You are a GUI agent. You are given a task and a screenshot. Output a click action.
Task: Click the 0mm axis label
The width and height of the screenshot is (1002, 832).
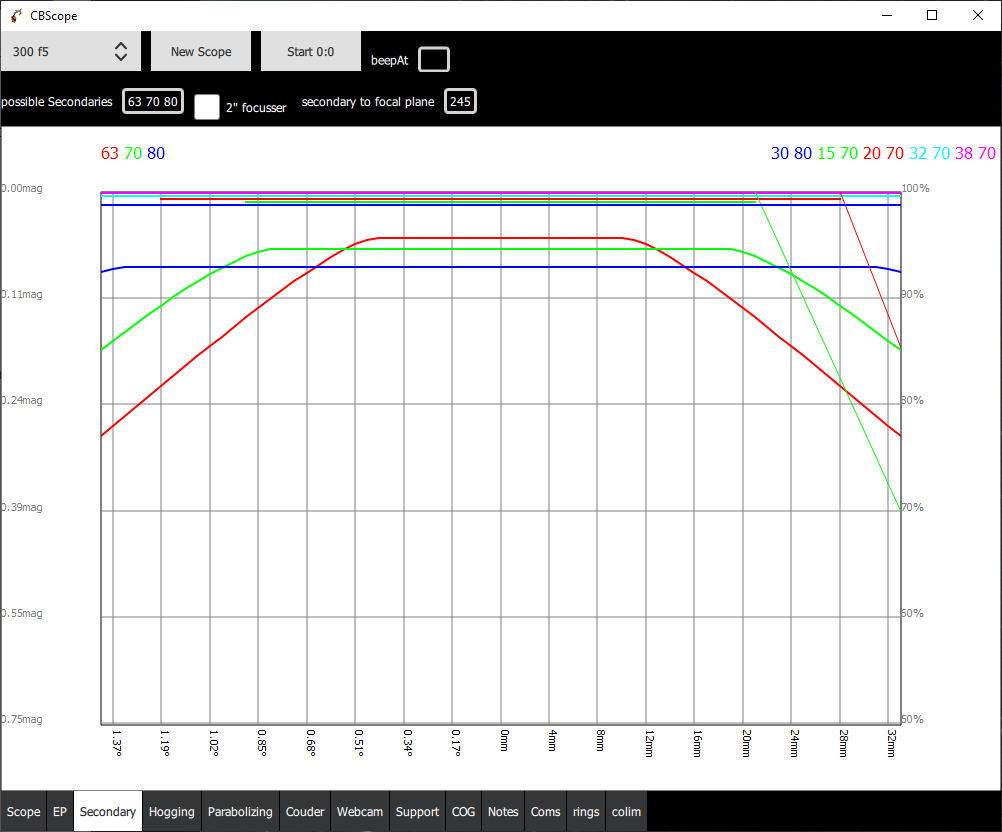[x=504, y=740]
